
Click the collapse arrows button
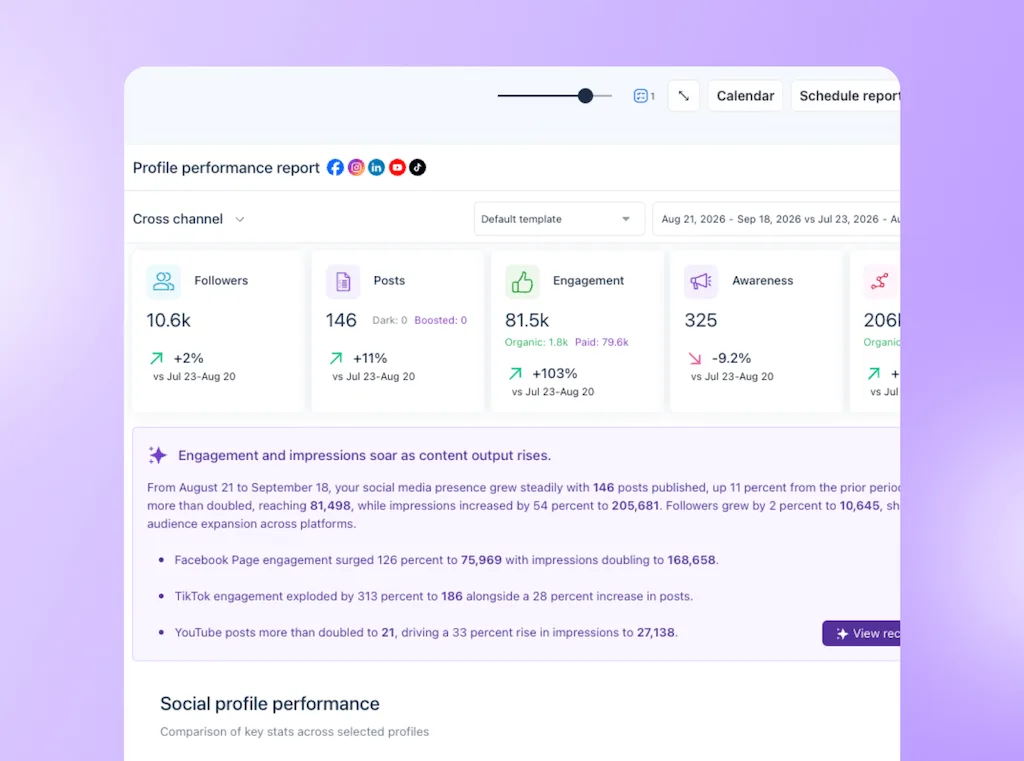point(684,96)
